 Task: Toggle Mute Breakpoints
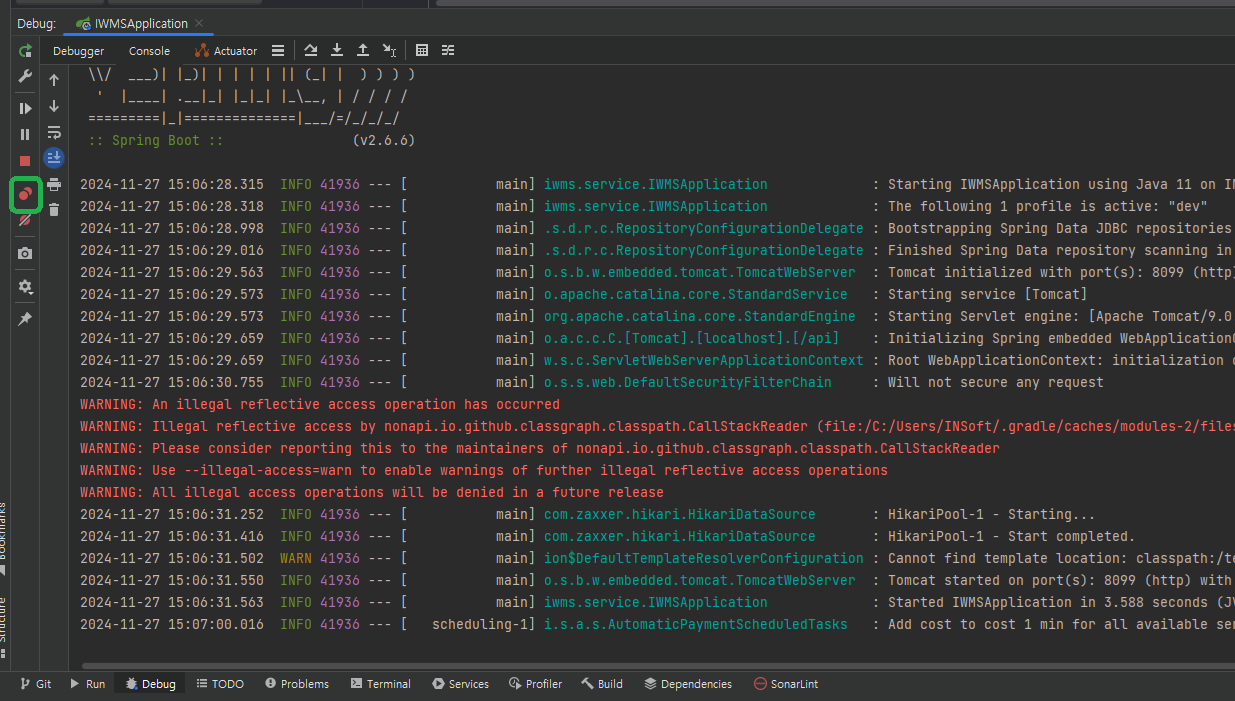tap(25, 220)
